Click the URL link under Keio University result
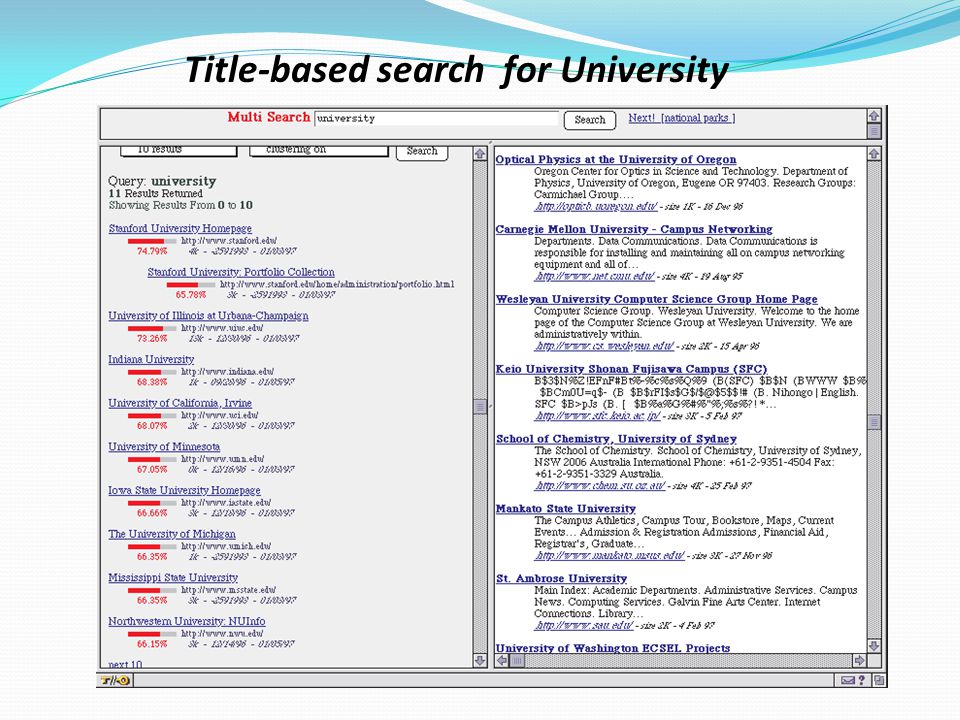The height and width of the screenshot is (720, 960). coord(597,416)
